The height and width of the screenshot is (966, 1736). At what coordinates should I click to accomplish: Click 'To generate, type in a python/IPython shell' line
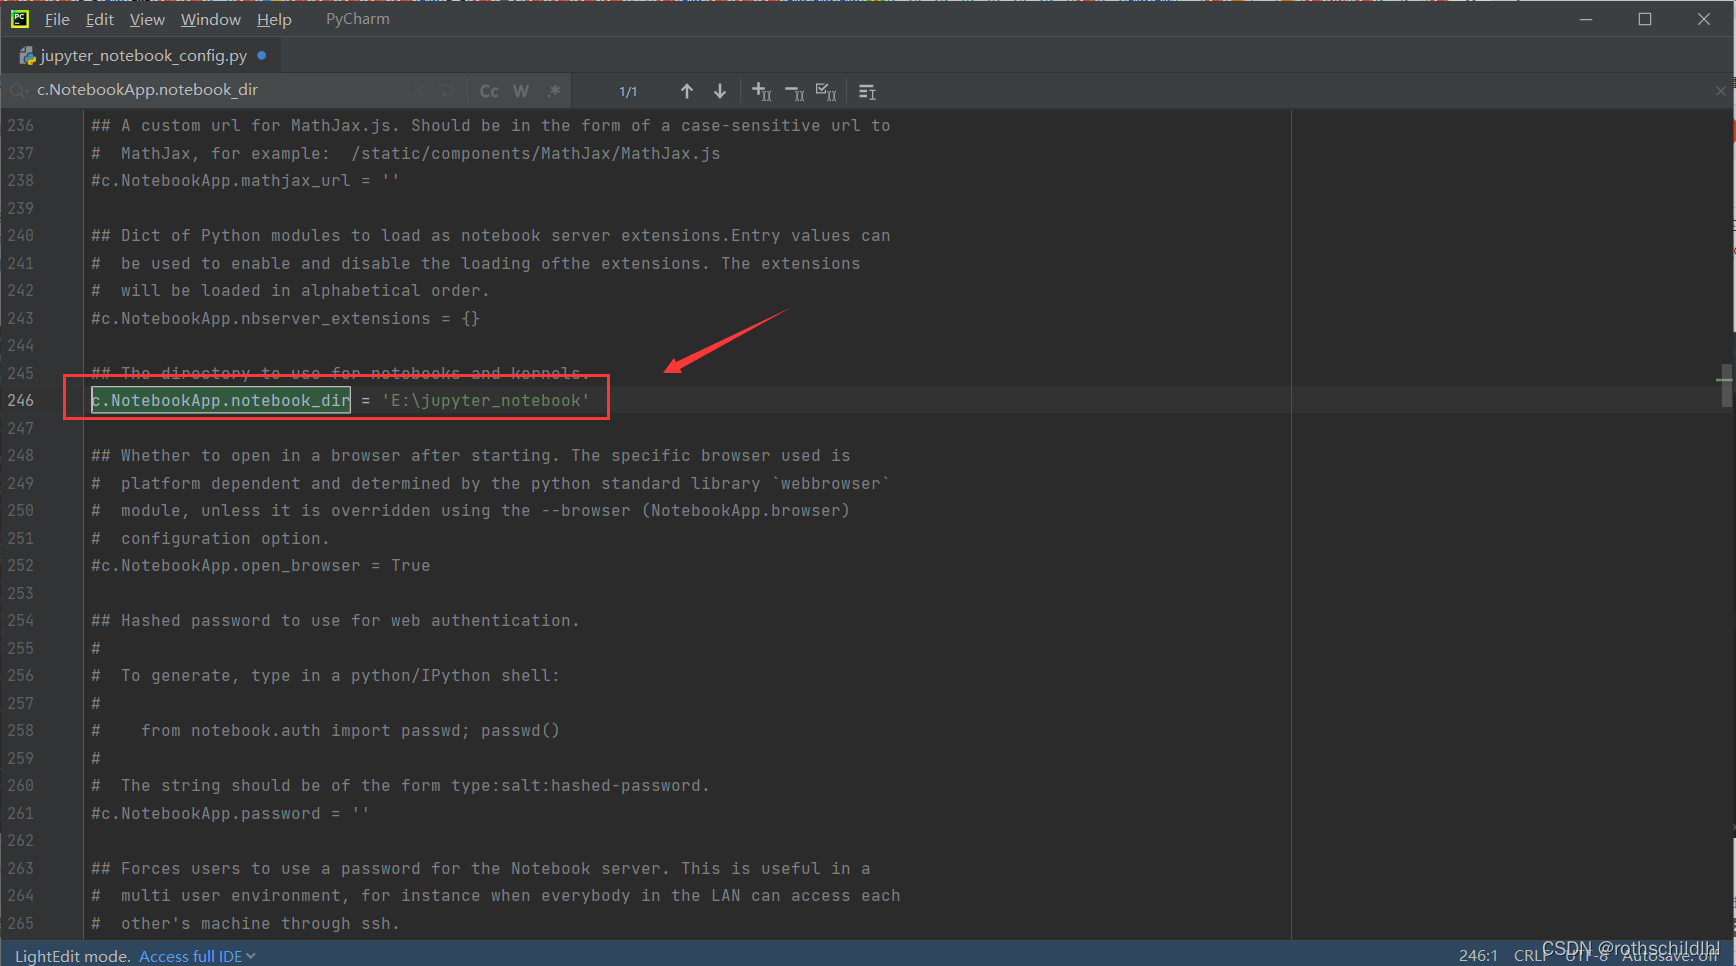(x=325, y=675)
